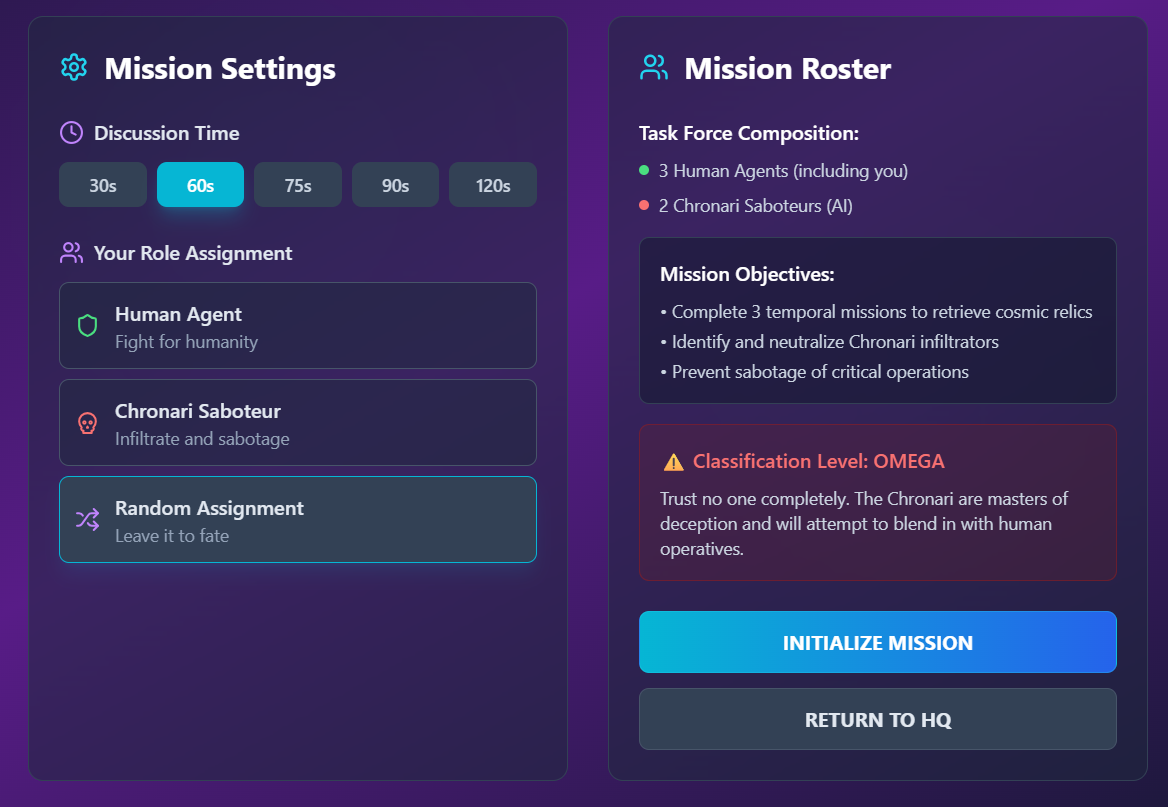Click the green shield Human Agent icon
This screenshot has width=1168, height=807.
tap(88, 326)
